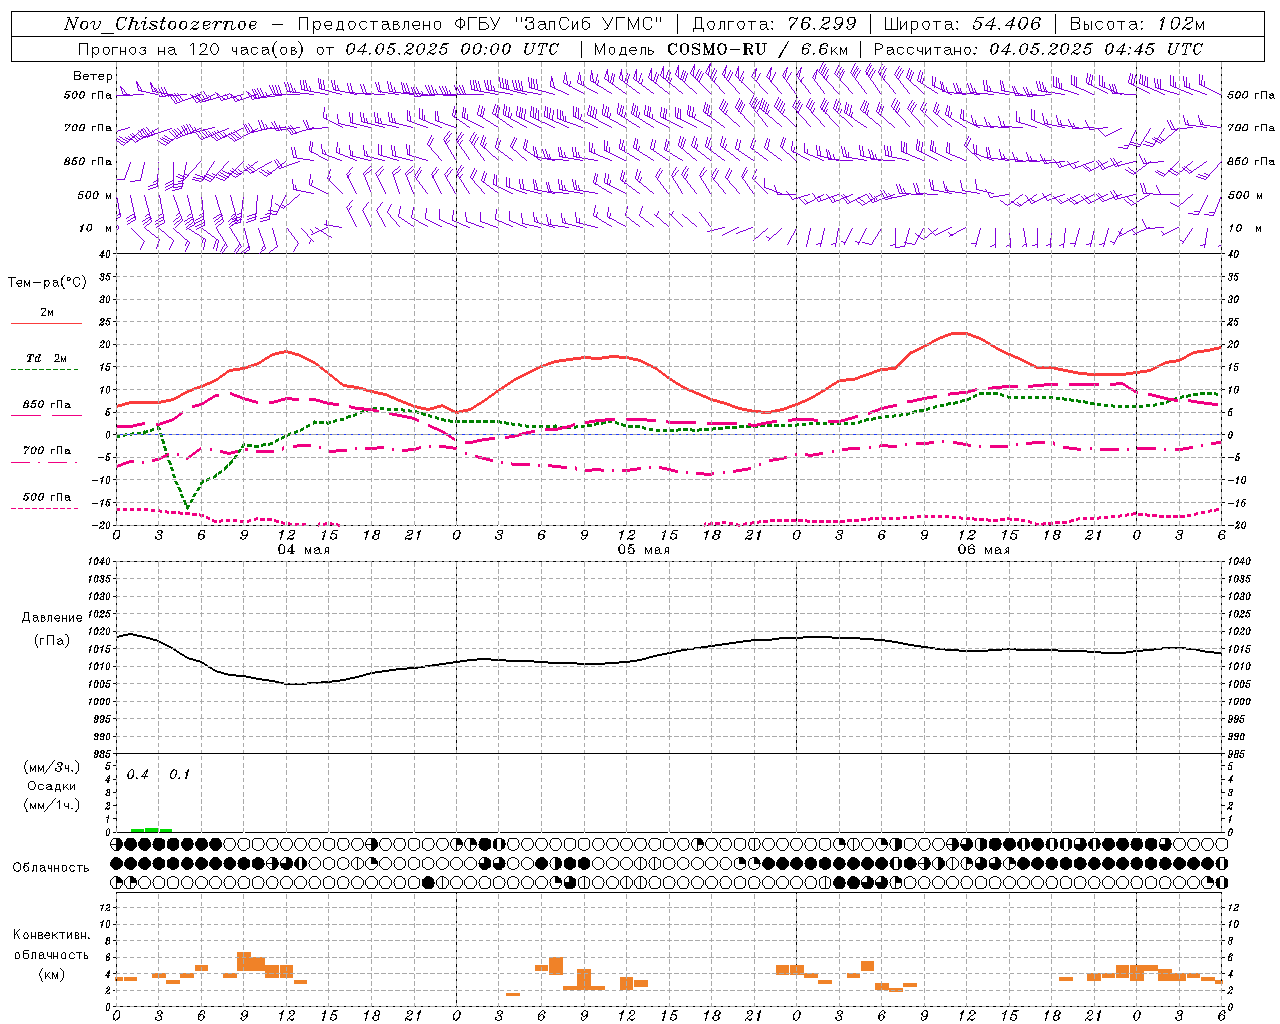
Task: Click the Тем-ра(°C) panel label
Action: pos(47,282)
